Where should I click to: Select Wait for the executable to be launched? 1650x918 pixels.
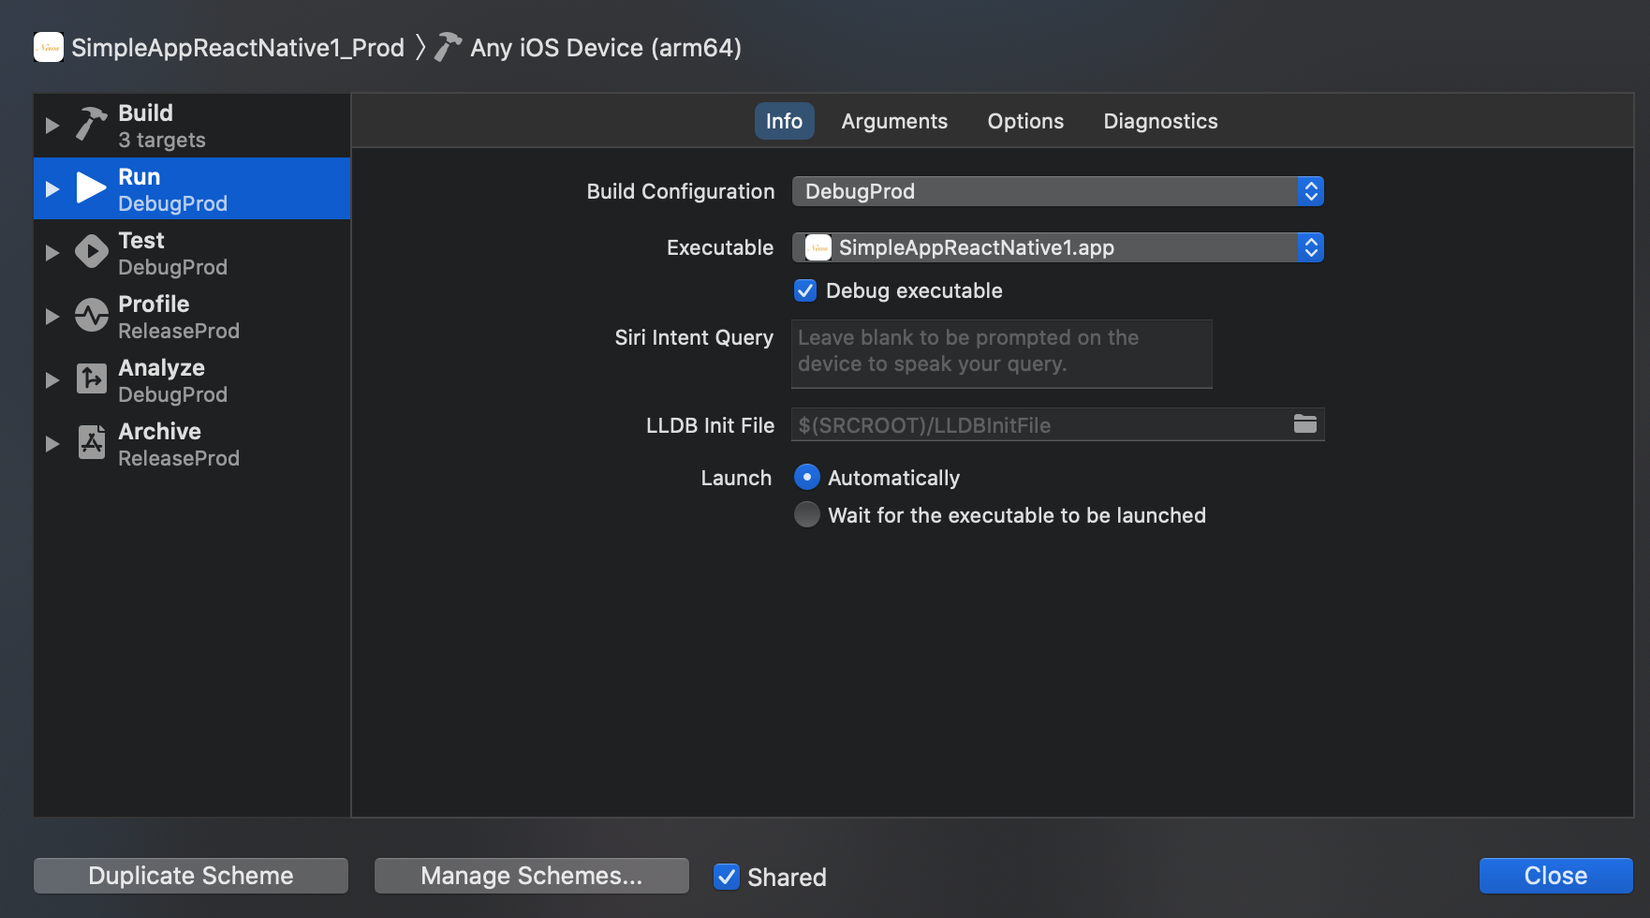(807, 515)
